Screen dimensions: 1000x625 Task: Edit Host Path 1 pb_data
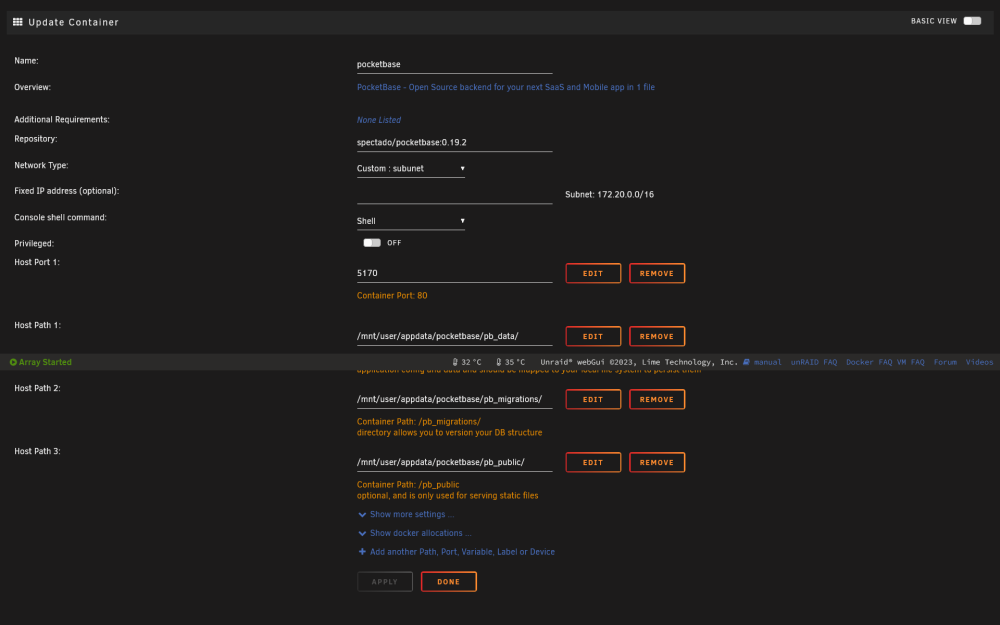593,336
